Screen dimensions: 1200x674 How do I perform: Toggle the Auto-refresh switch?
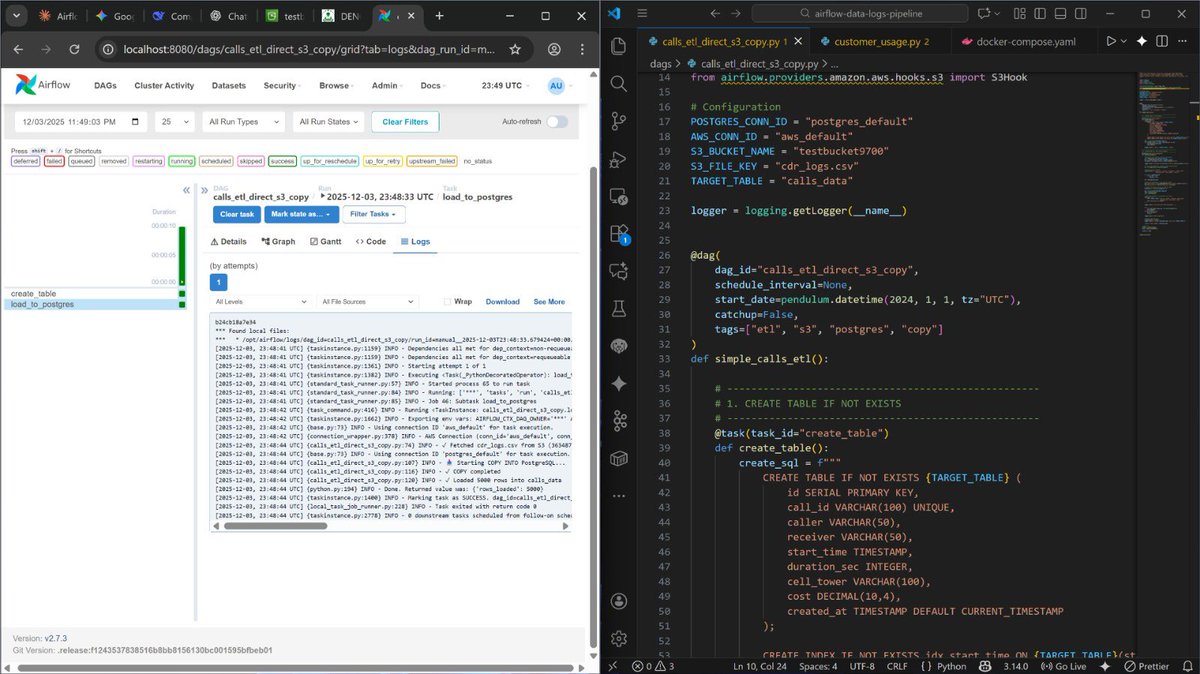(556, 120)
